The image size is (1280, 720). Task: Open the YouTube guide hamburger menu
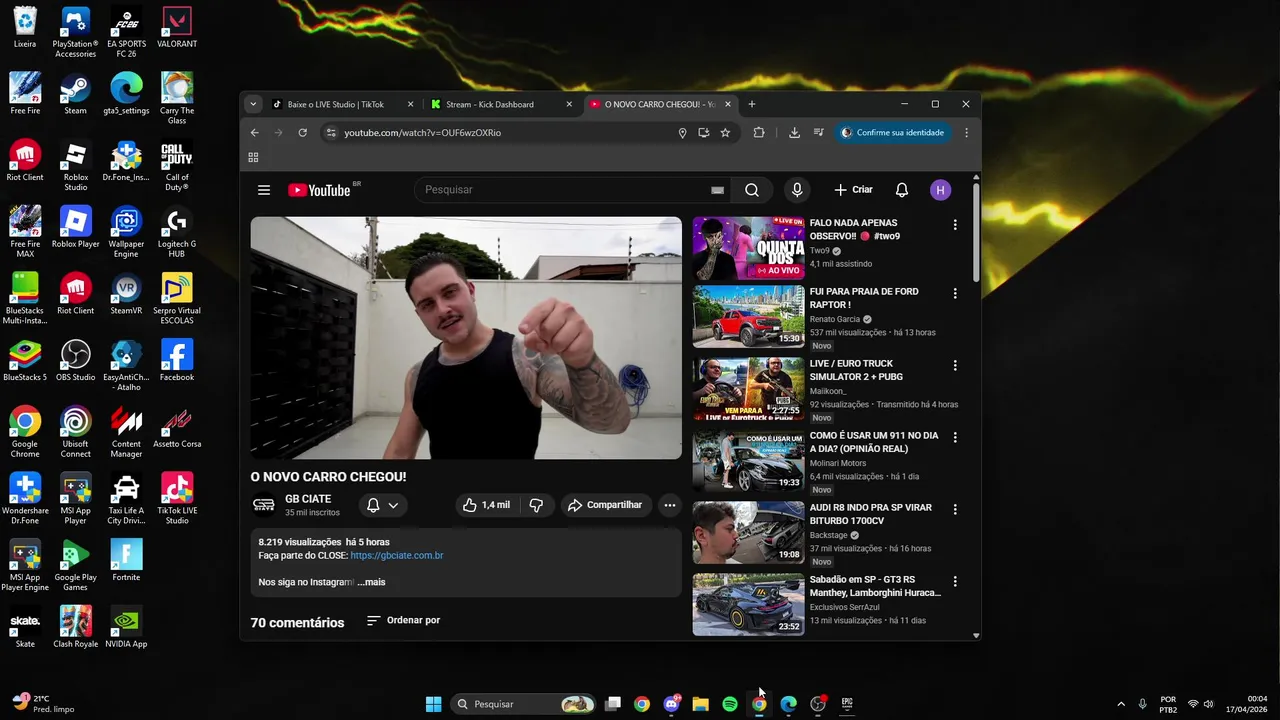click(x=264, y=190)
